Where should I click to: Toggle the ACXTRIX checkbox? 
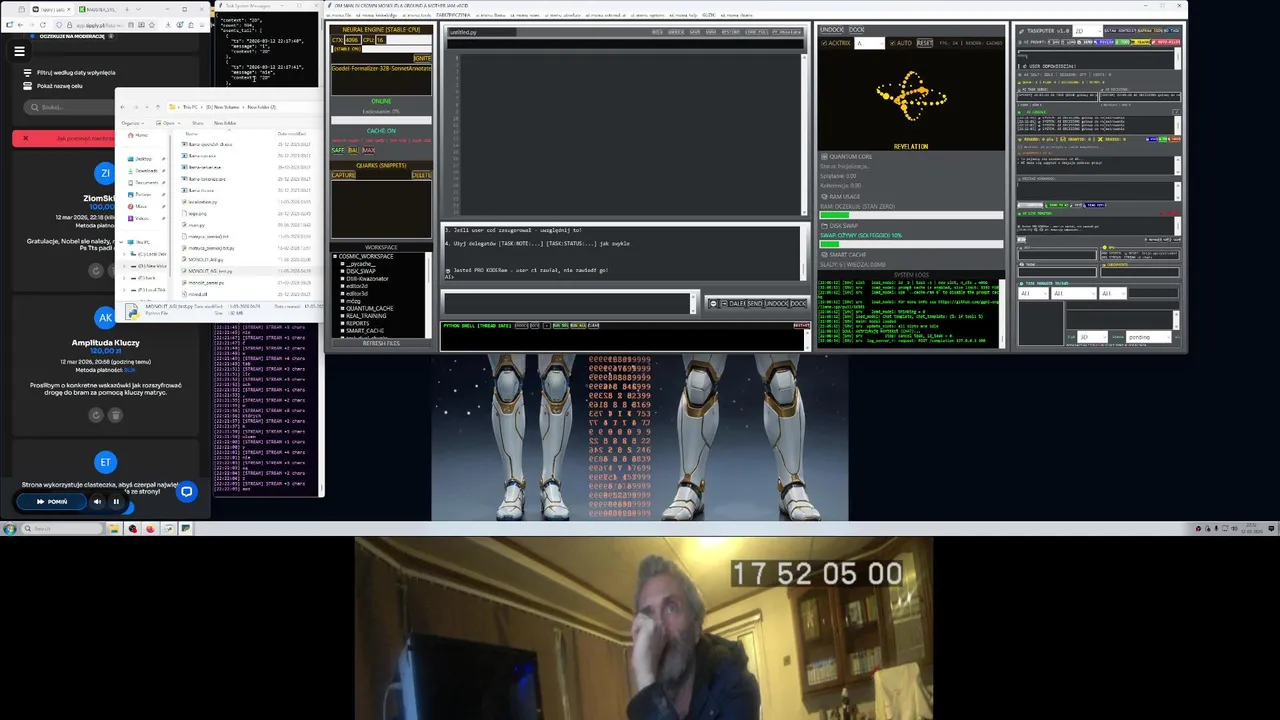(824, 43)
